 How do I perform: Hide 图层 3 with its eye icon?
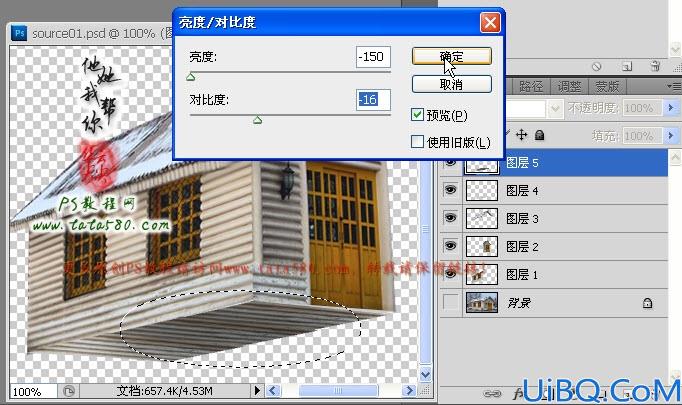tap(451, 218)
